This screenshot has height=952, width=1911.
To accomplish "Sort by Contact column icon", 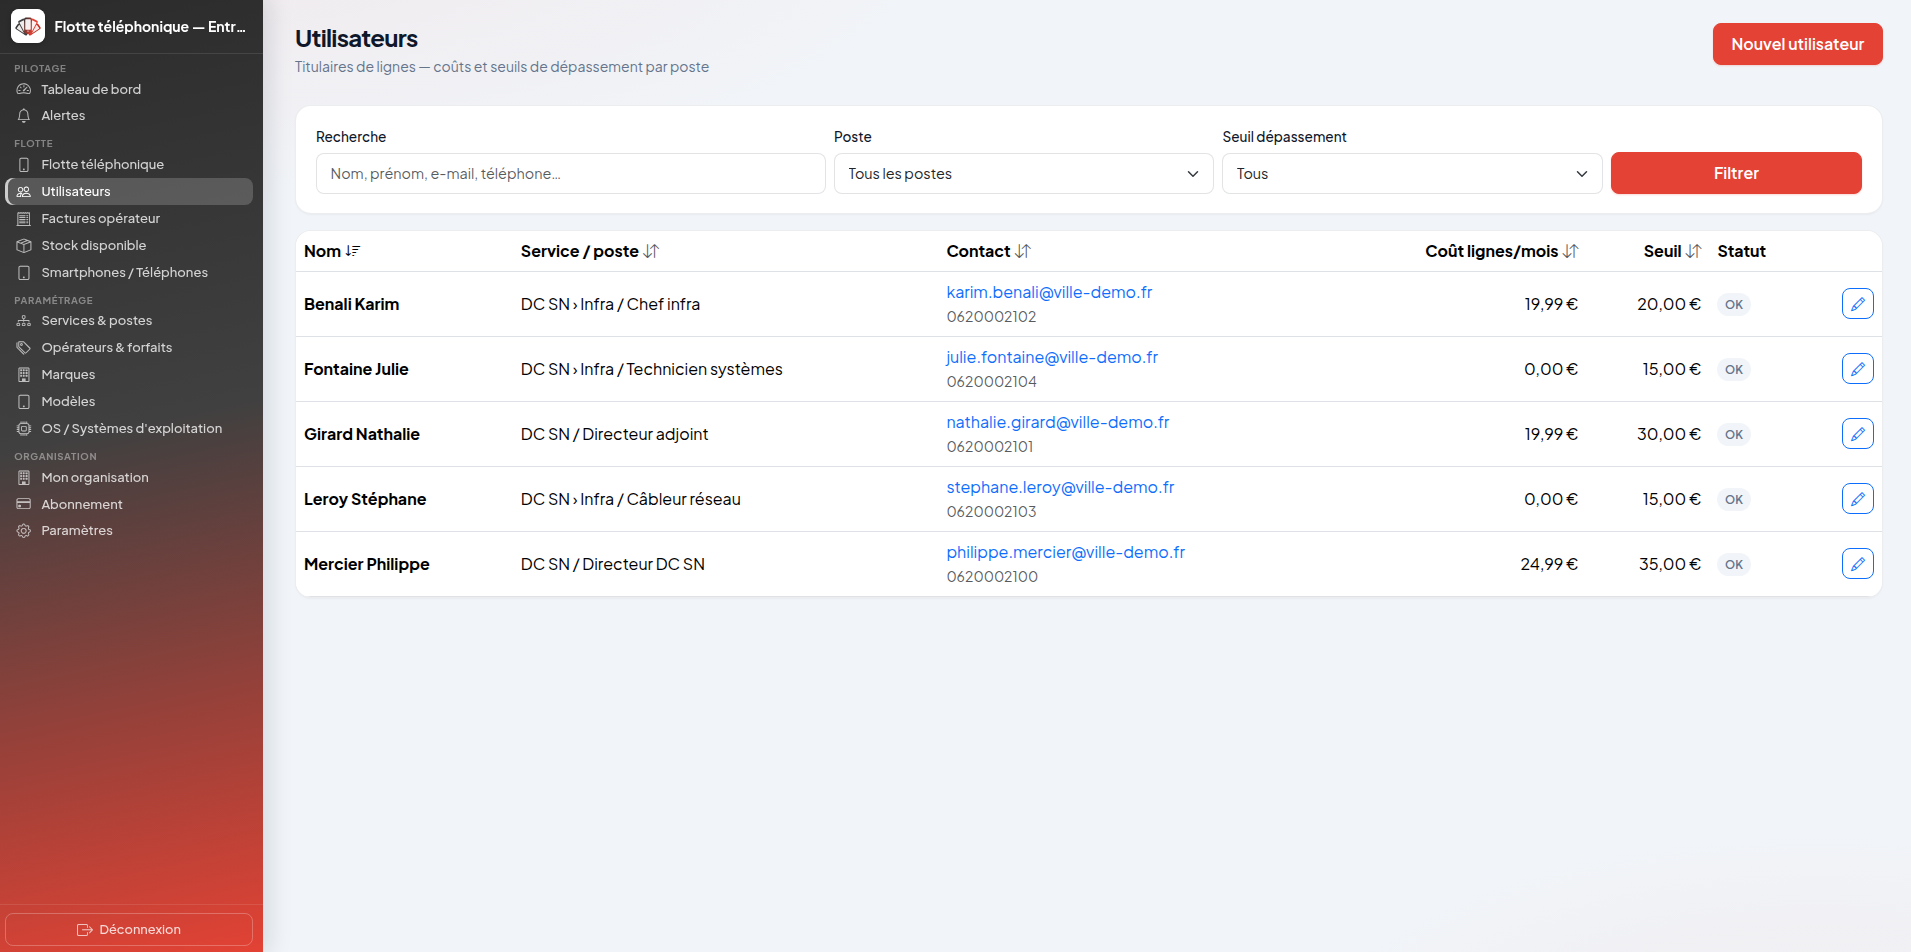I will [1022, 251].
